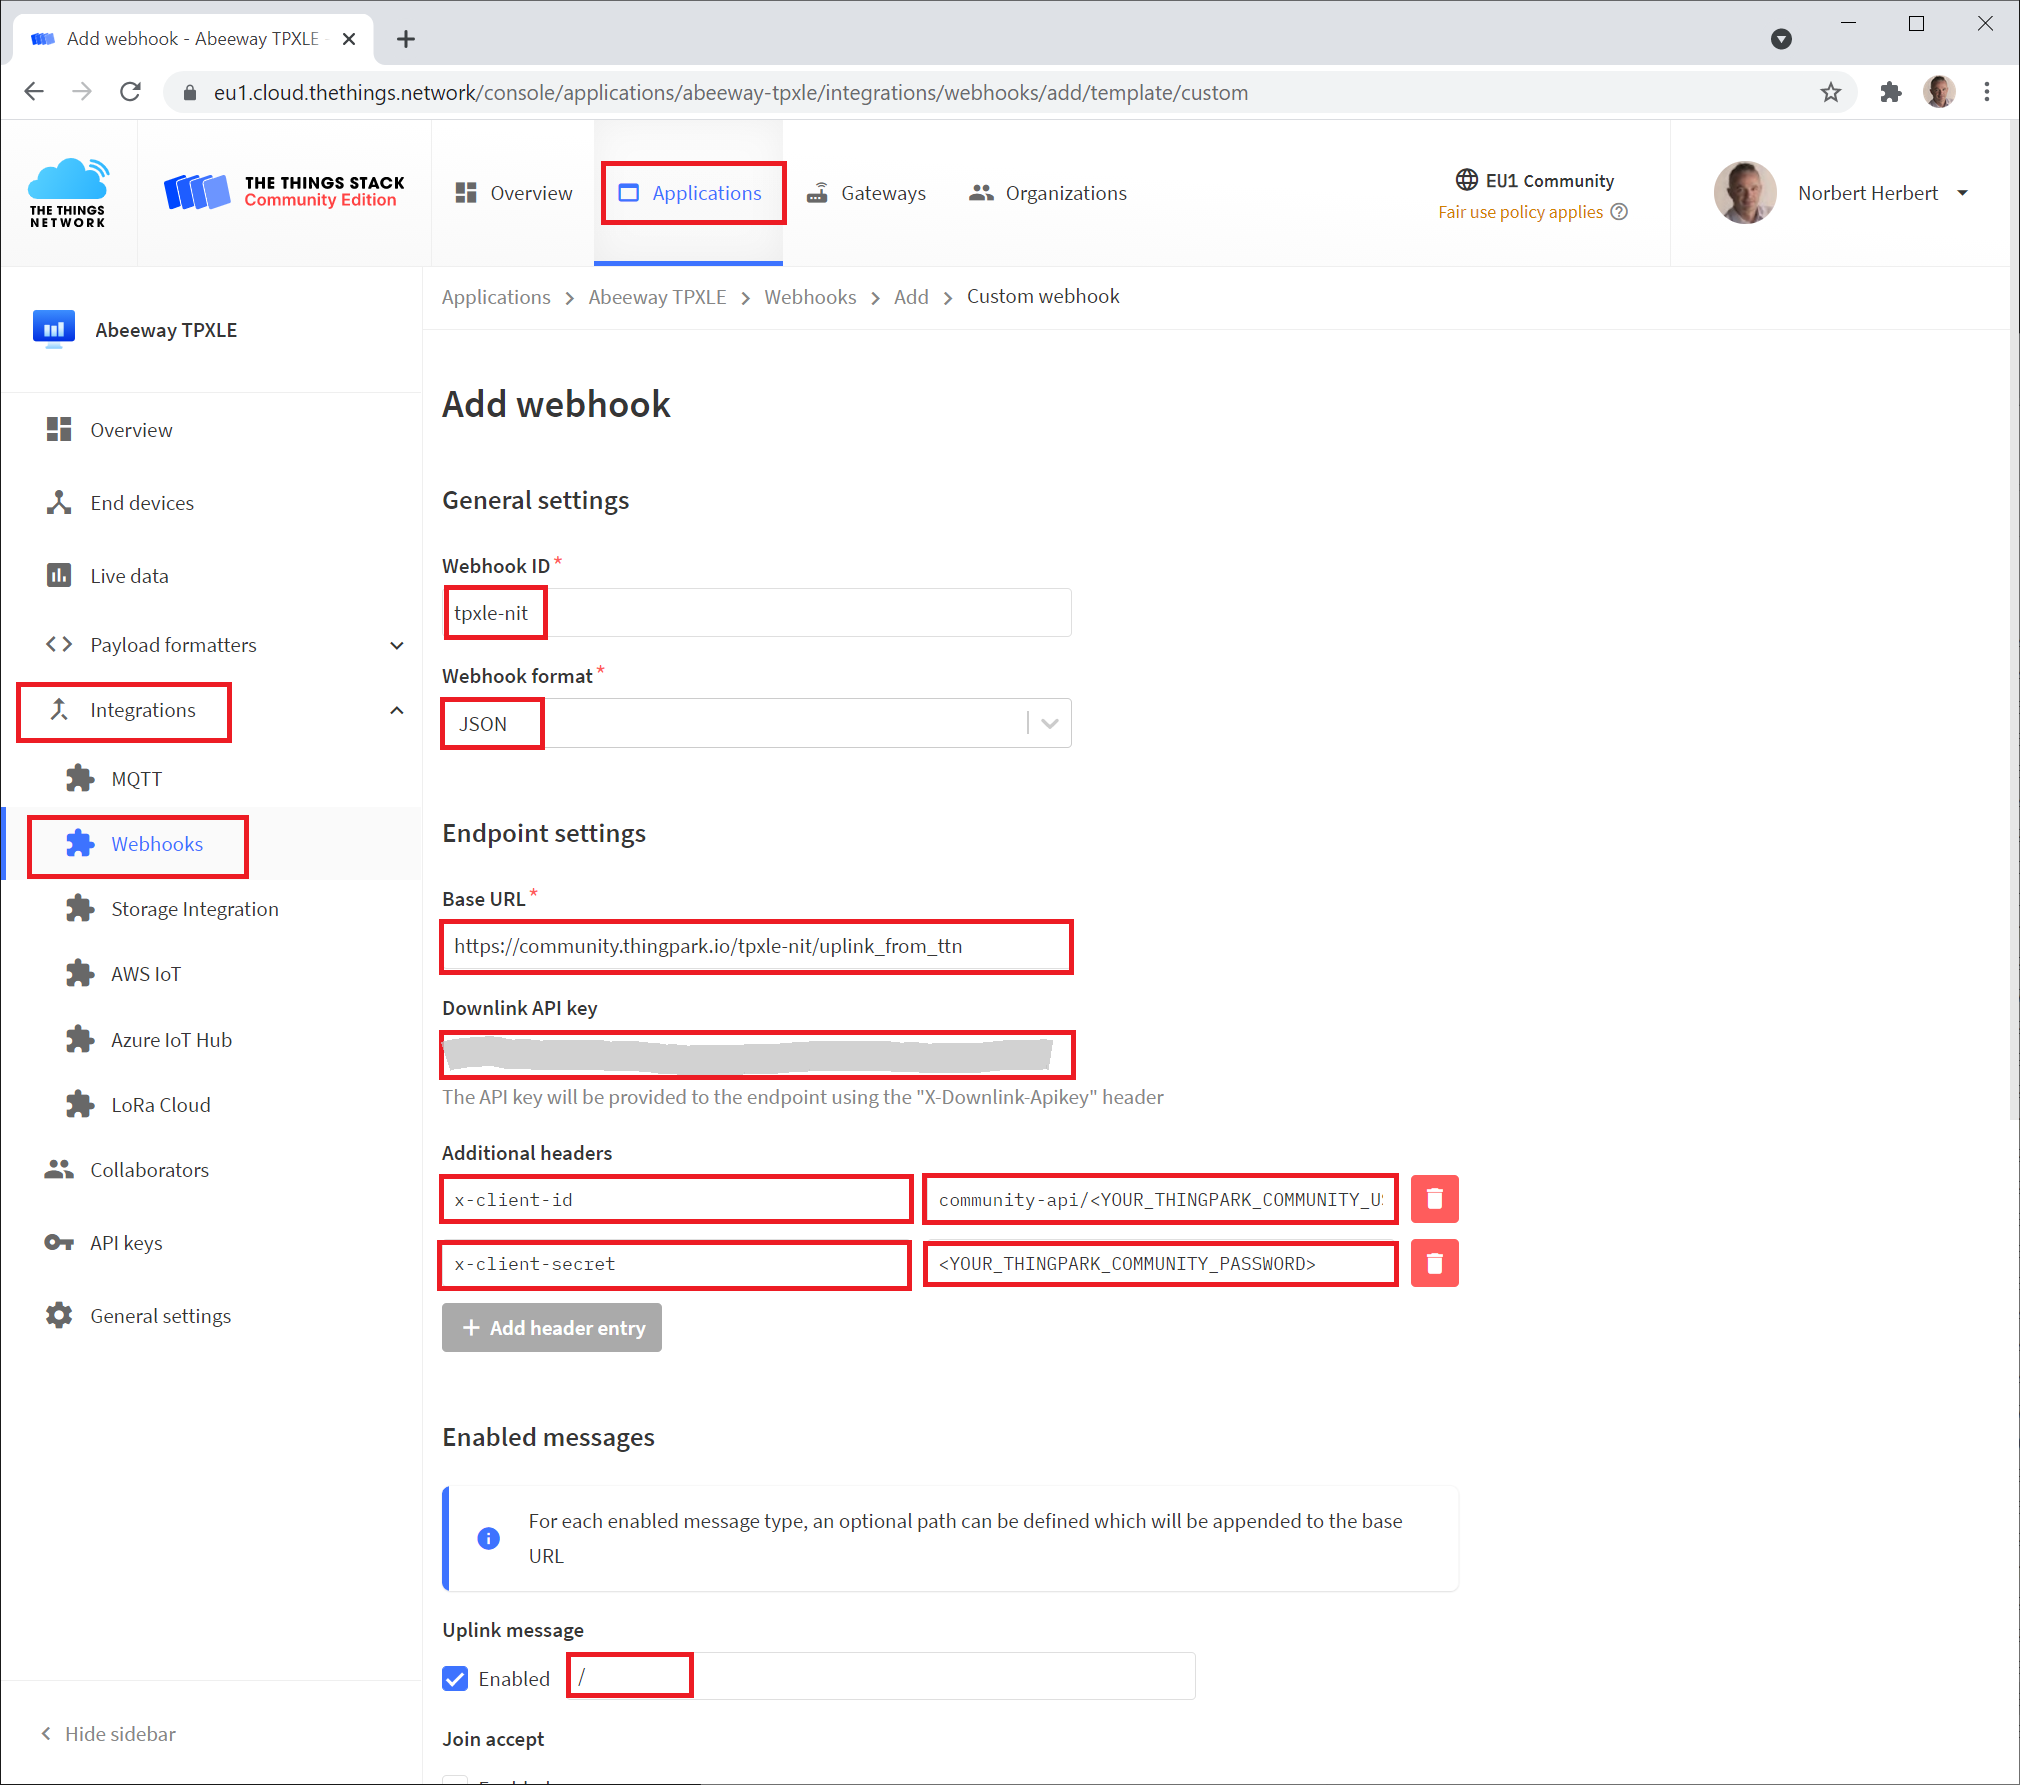Open the Storage Integration entry
The height and width of the screenshot is (1785, 2020).
195,909
